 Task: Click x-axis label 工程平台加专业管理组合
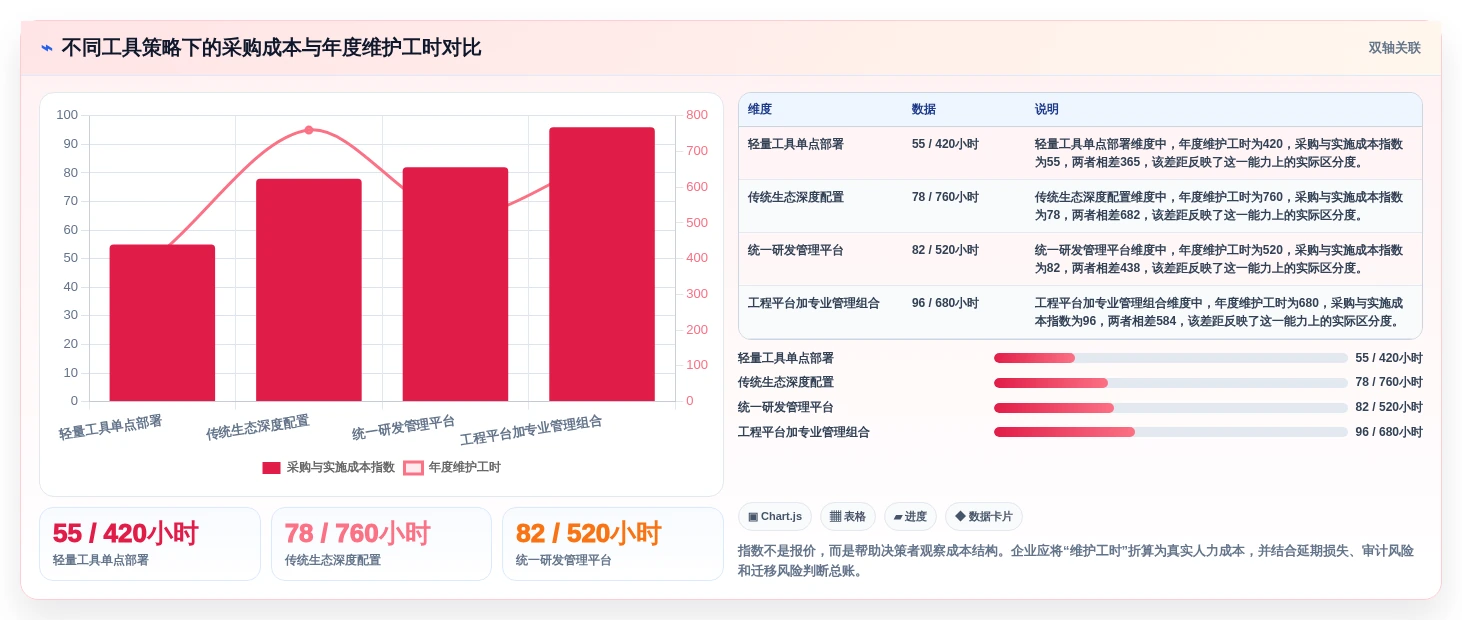[531, 431]
